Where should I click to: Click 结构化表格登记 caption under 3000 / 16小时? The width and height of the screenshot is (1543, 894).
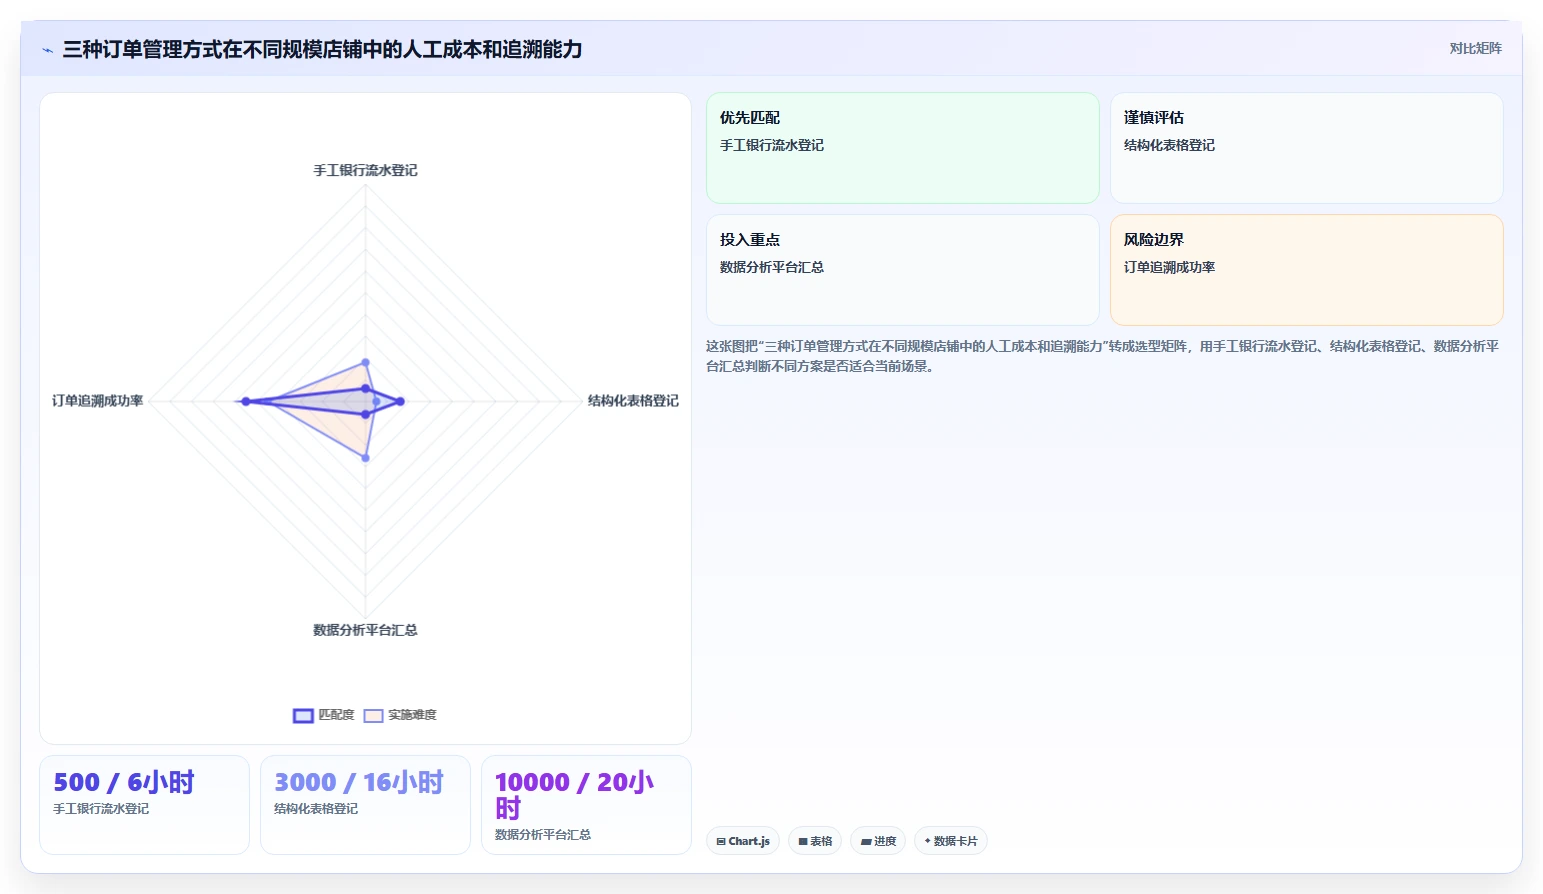[316, 809]
